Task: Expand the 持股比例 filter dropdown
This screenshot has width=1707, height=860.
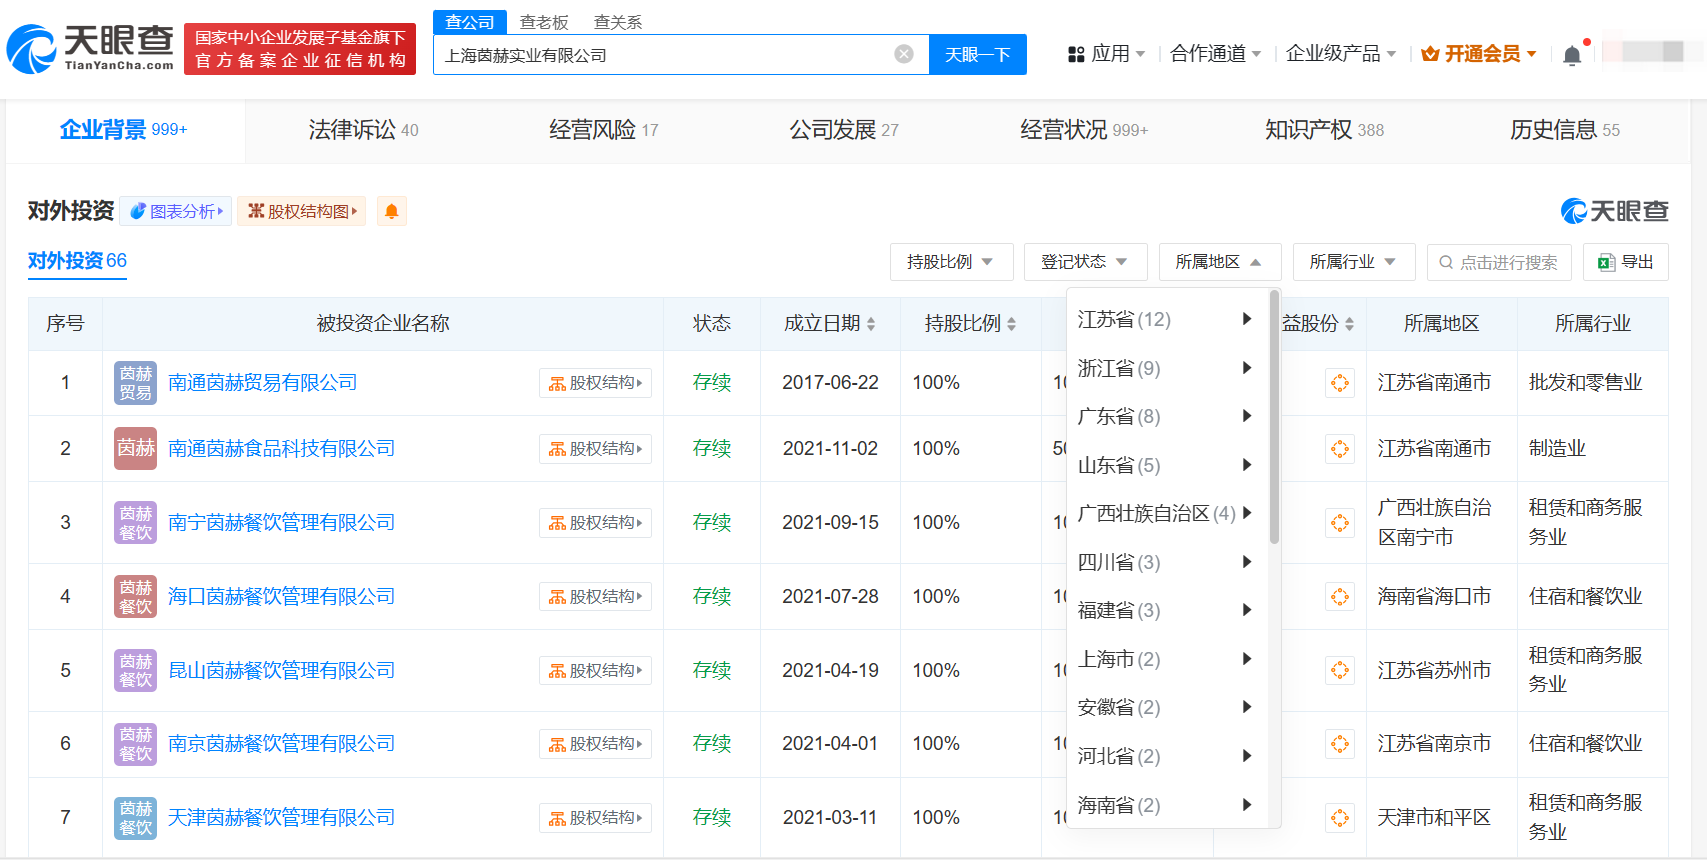Action: (x=950, y=262)
